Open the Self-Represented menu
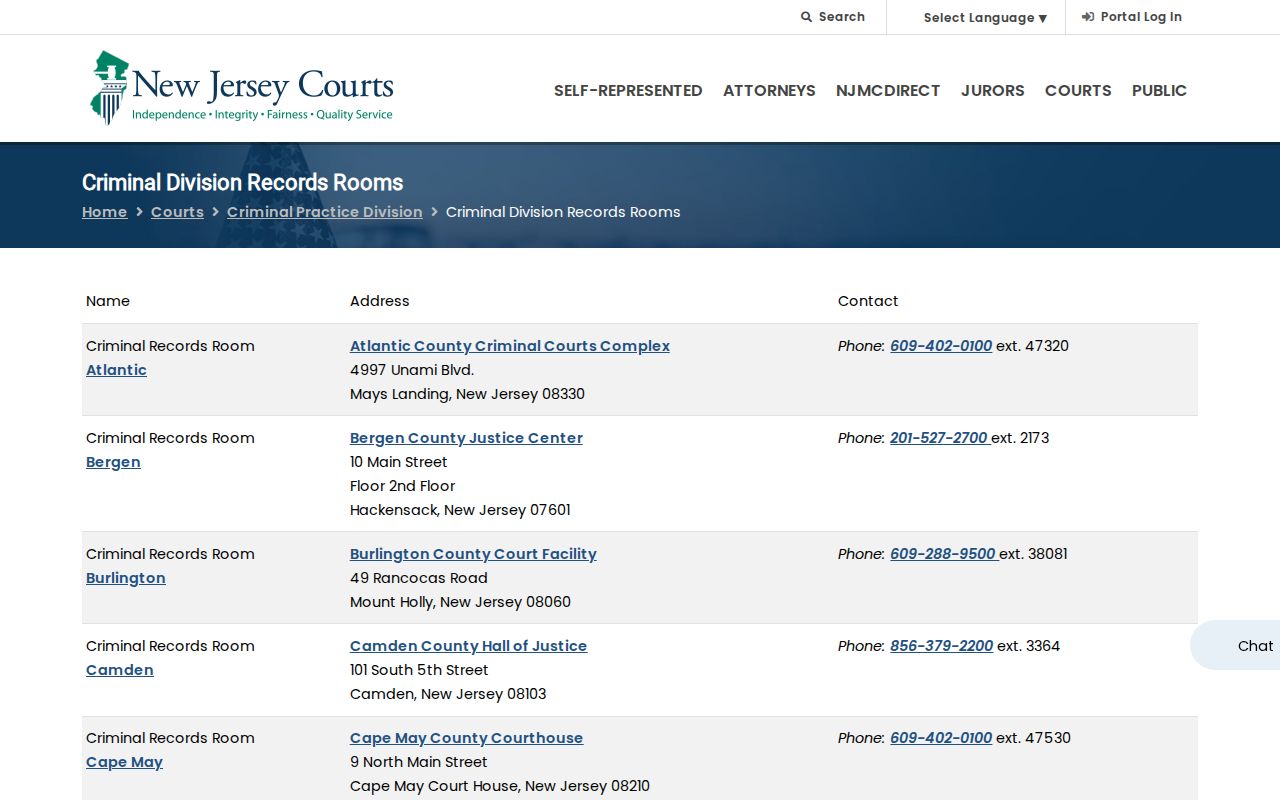 click(x=628, y=90)
